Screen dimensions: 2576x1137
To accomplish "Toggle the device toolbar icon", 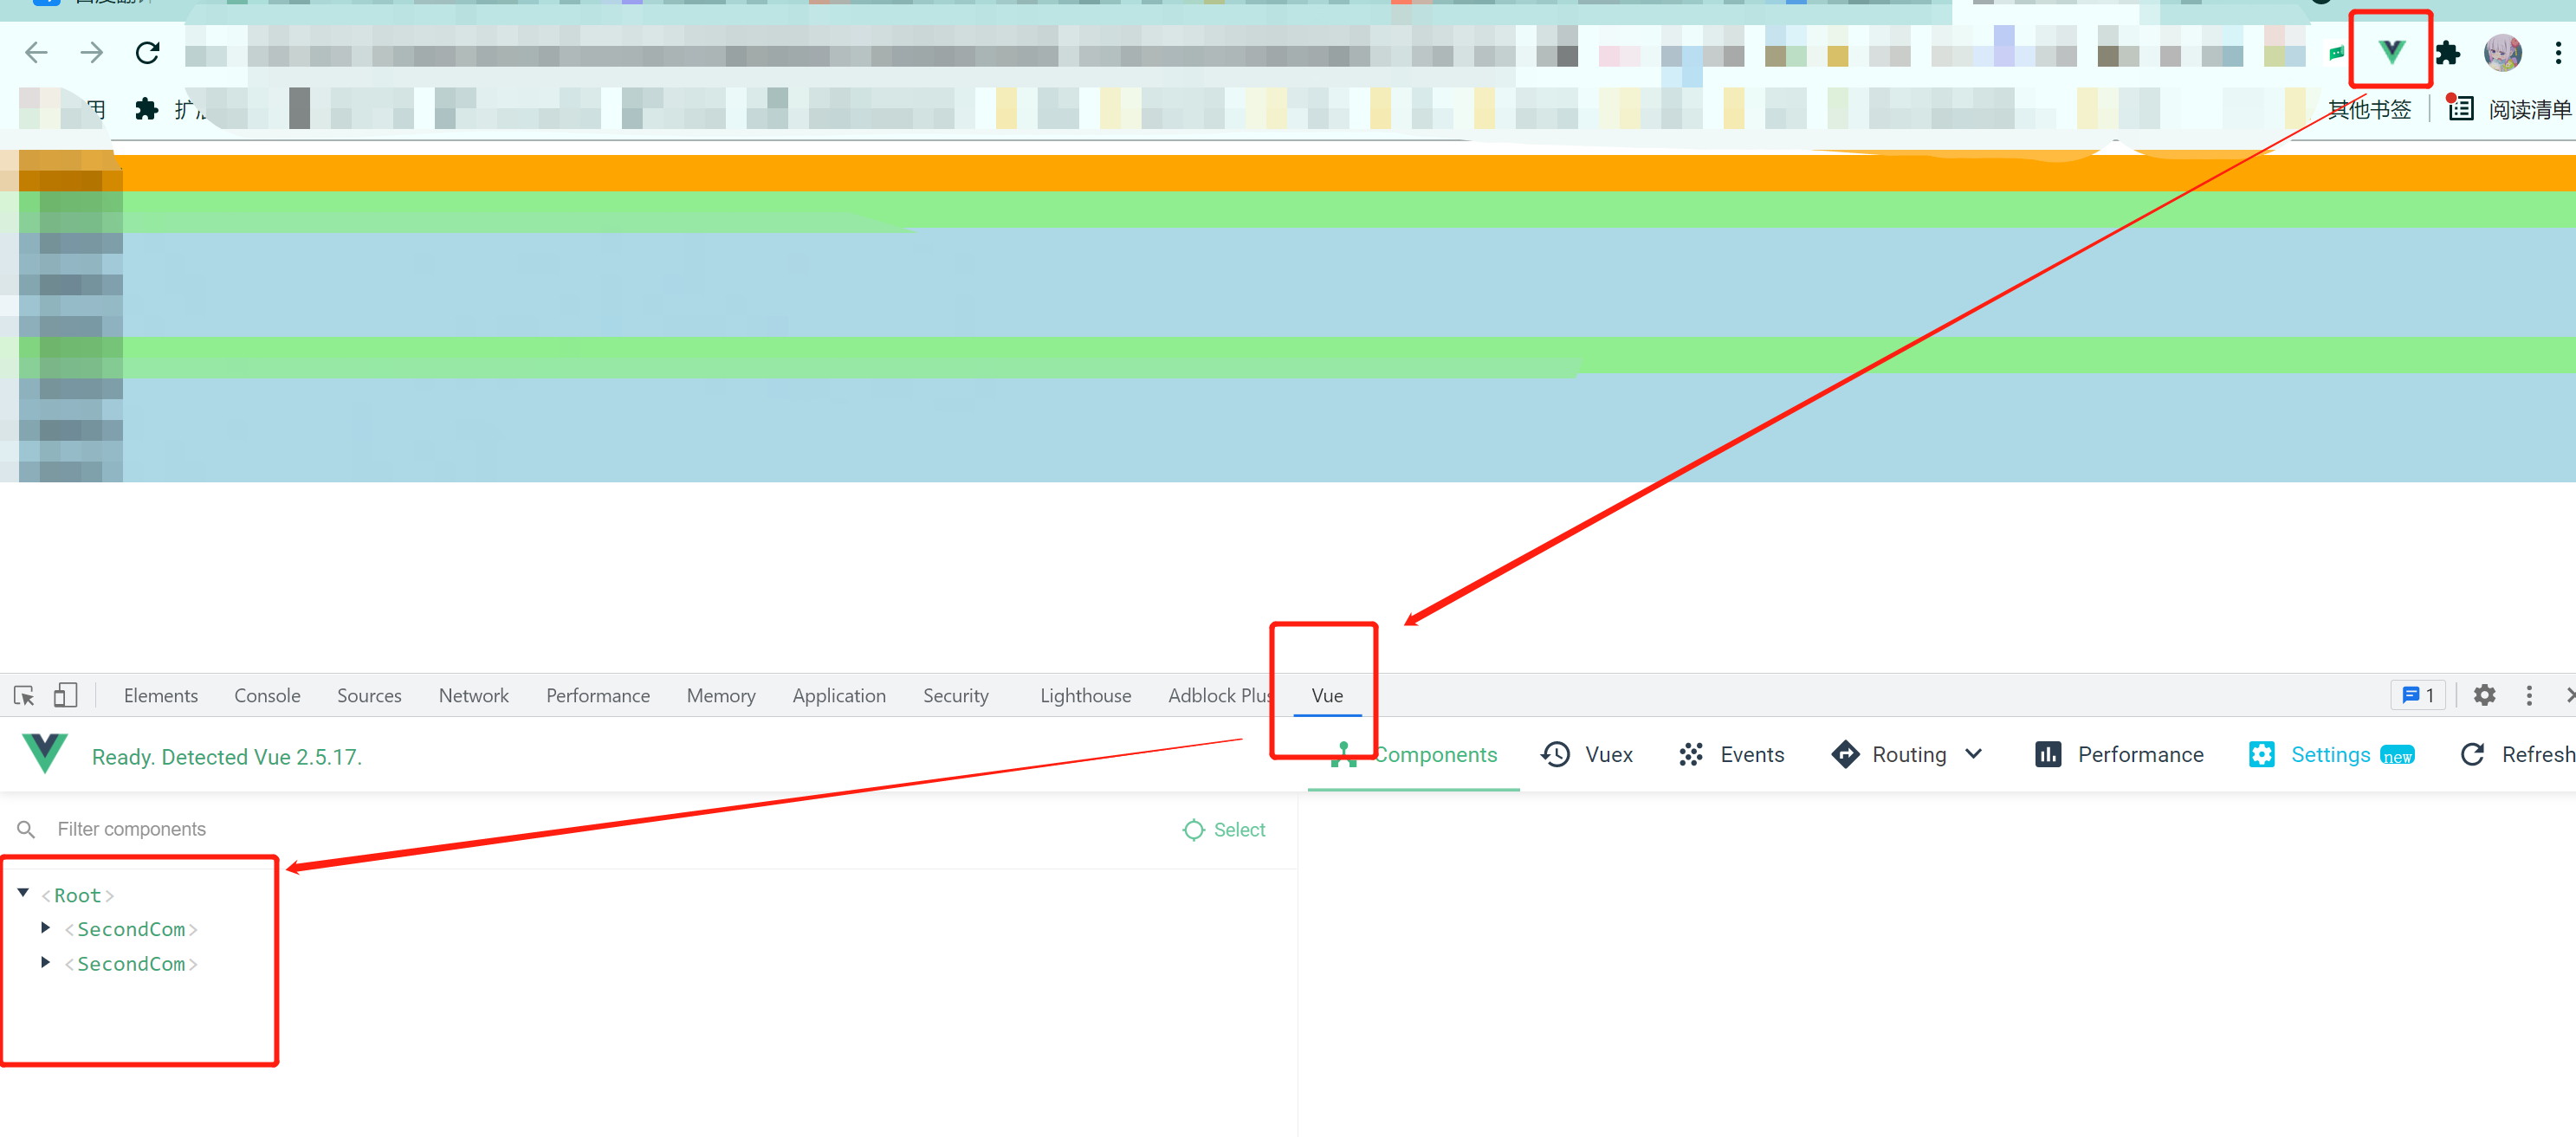I will point(65,695).
